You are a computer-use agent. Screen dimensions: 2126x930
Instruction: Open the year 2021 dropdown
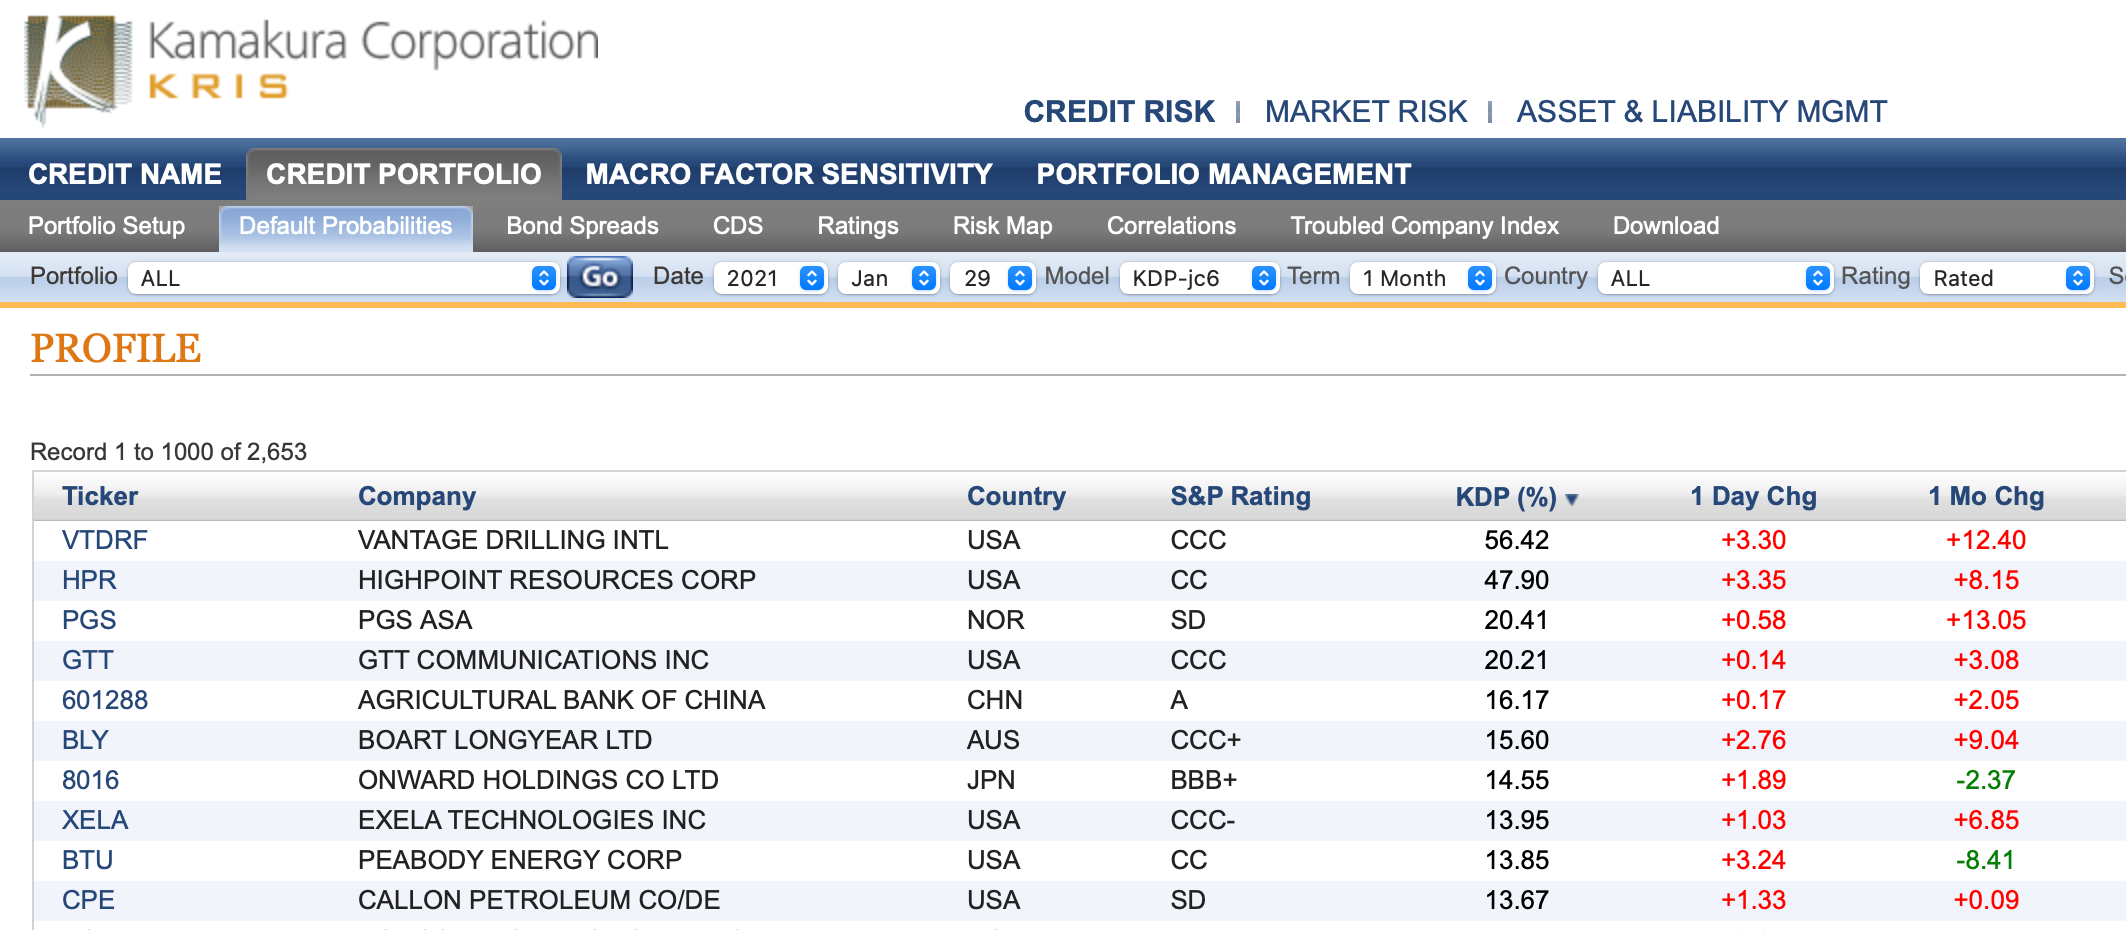[x=770, y=278]
